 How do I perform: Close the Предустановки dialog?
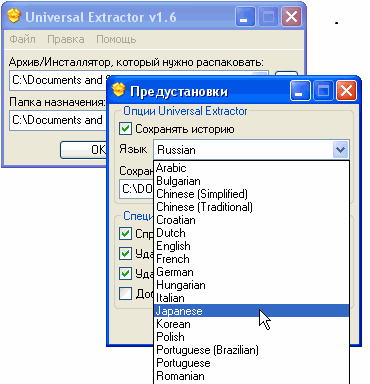pos(346,90)
